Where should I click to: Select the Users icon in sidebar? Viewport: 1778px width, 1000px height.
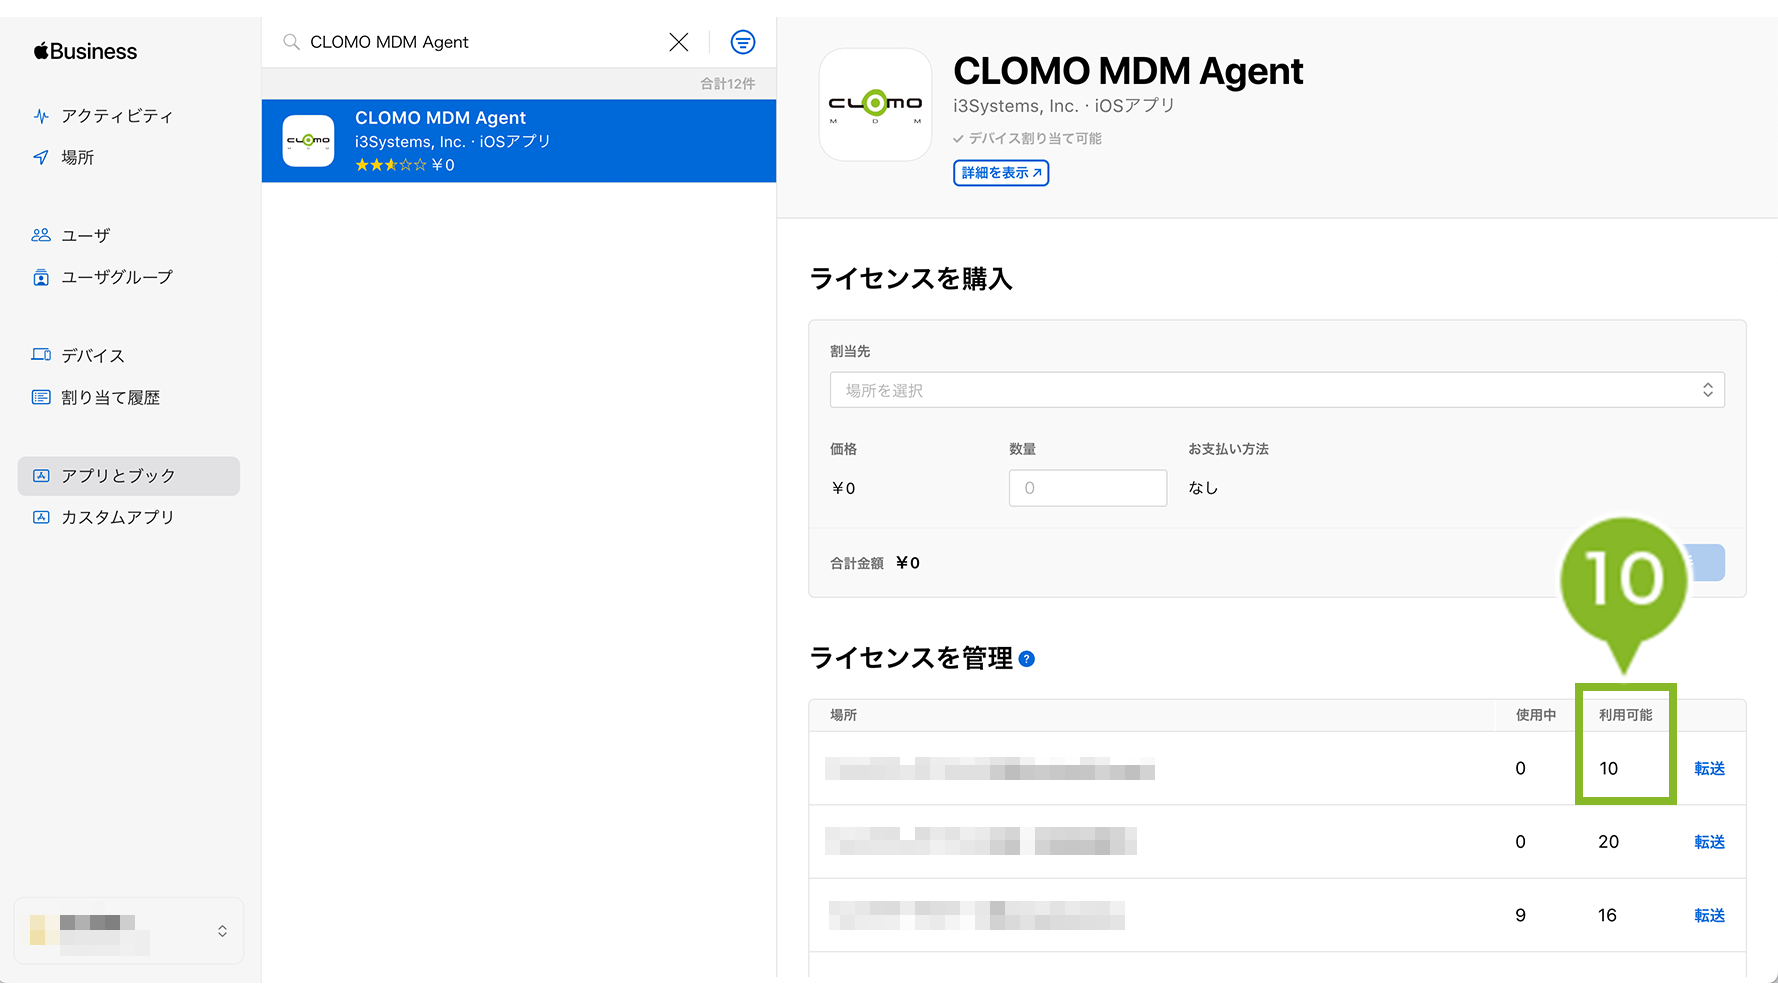(x=41, y=235)
